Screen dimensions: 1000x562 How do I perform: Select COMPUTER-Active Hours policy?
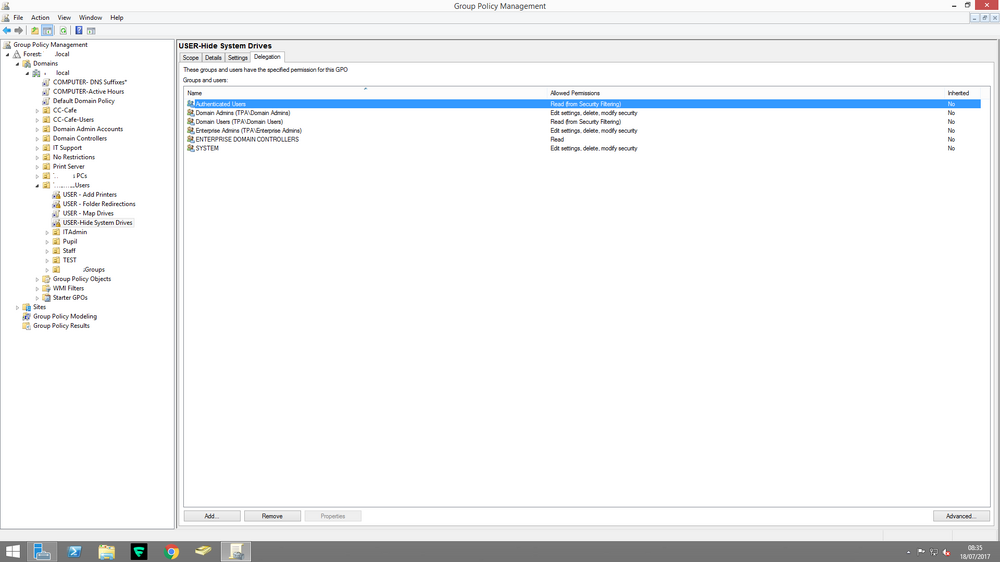click(x=88, y=92)
